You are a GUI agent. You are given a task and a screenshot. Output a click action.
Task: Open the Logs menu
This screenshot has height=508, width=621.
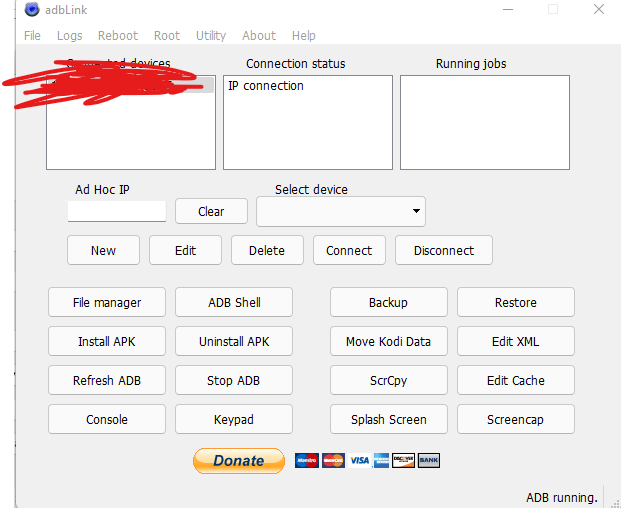70,36
